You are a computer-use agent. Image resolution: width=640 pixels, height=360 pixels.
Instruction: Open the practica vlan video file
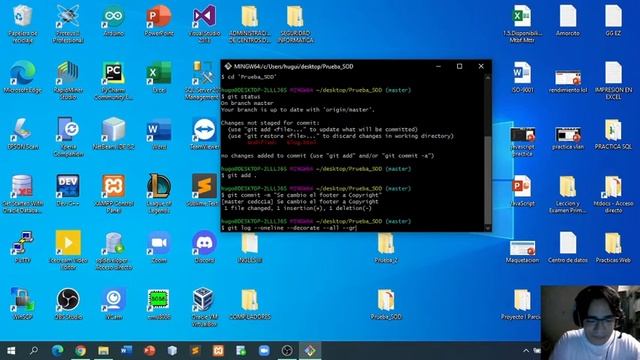pos(568,138)
